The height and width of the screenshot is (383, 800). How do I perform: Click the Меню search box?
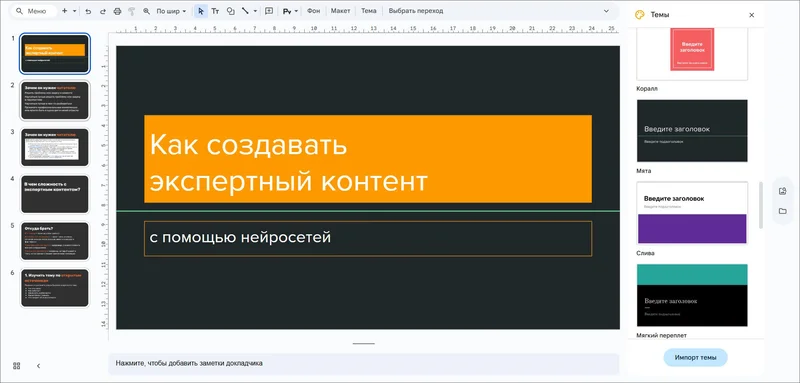pyautogui.click(x=34, y=11)
